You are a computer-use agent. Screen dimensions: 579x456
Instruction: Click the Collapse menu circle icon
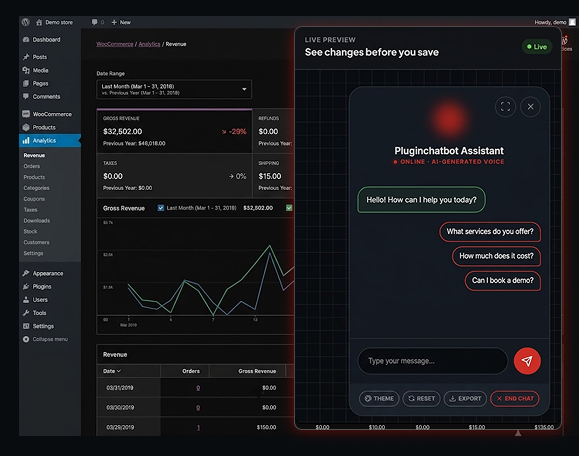pos(26,339)
